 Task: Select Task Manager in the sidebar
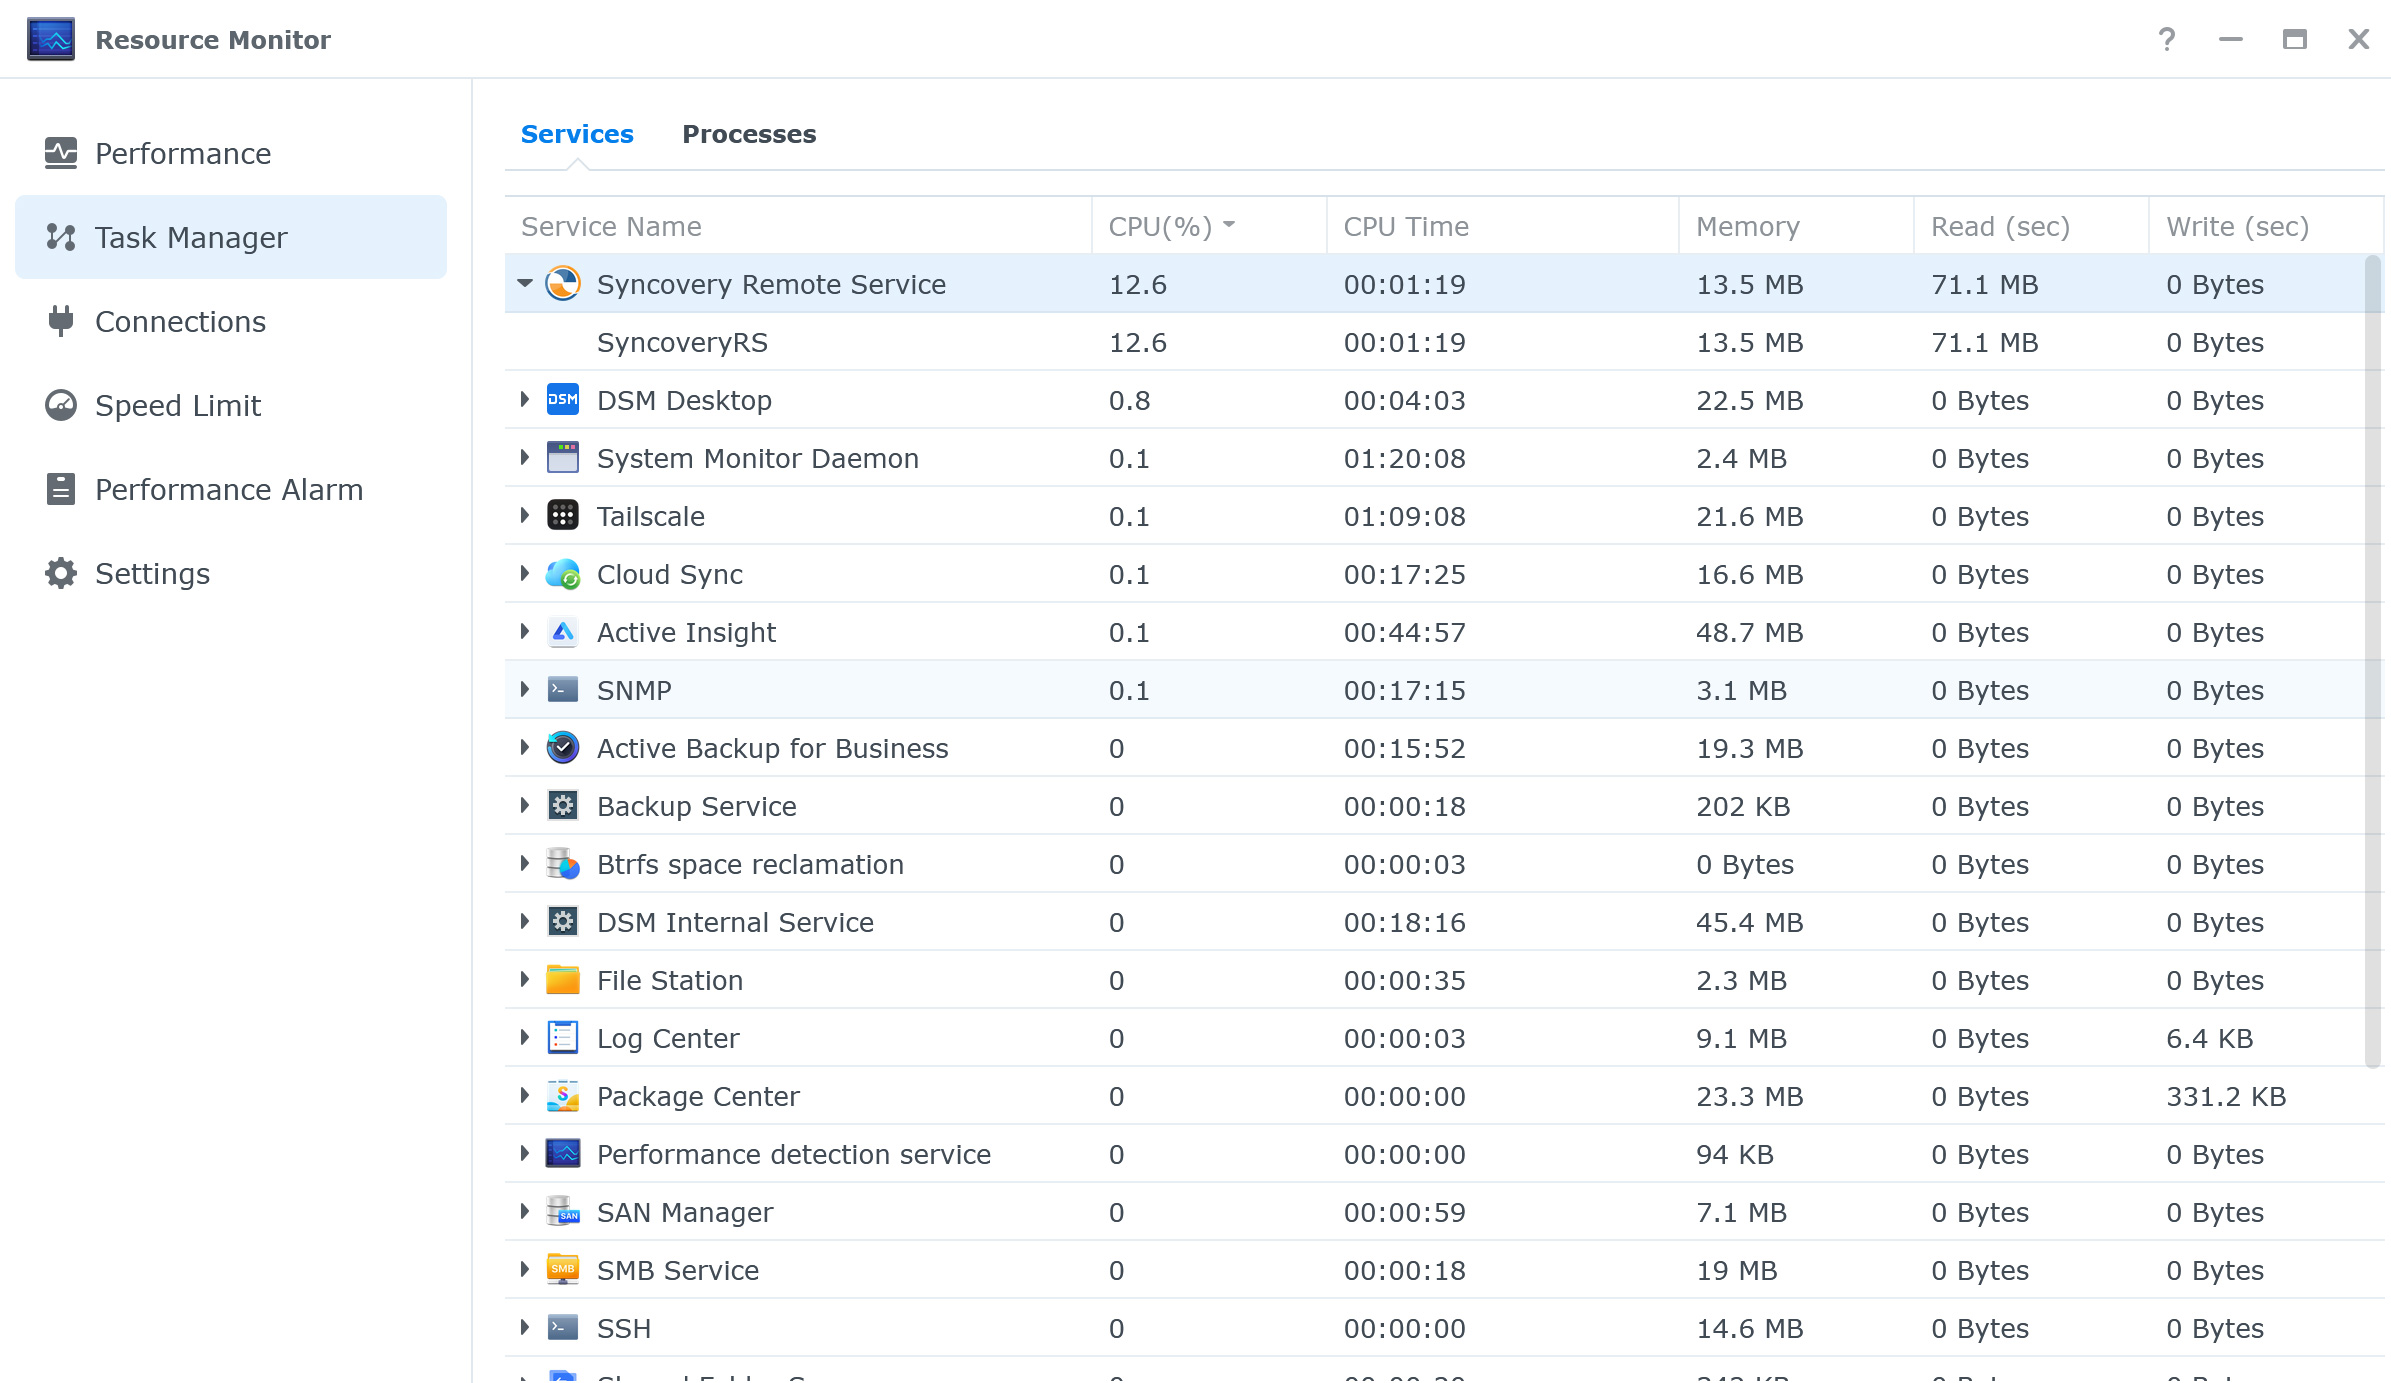click(231, 237)
